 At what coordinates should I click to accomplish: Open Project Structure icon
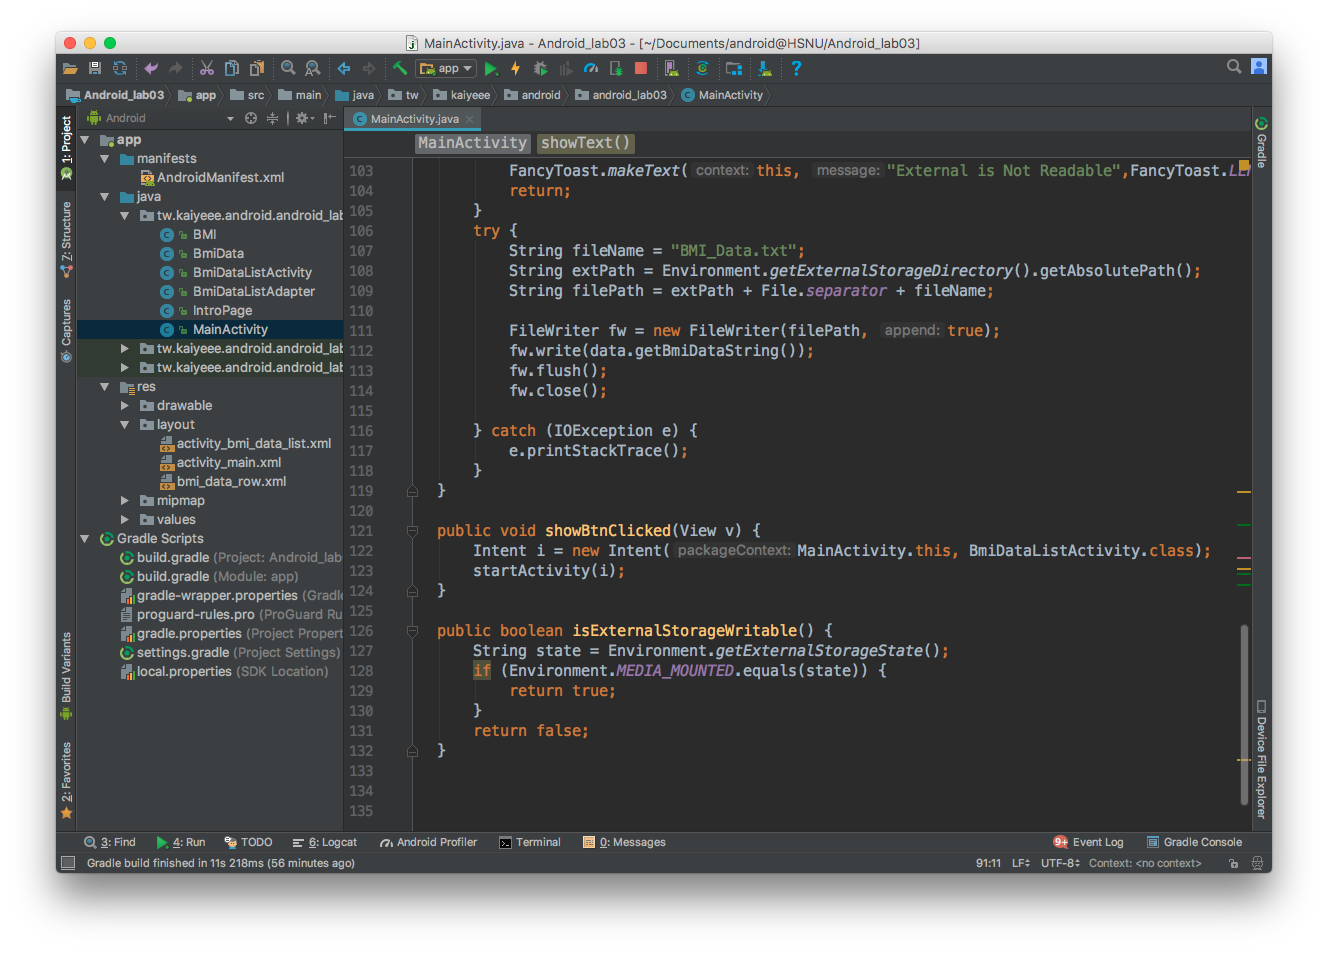click(x=734, y=68)
